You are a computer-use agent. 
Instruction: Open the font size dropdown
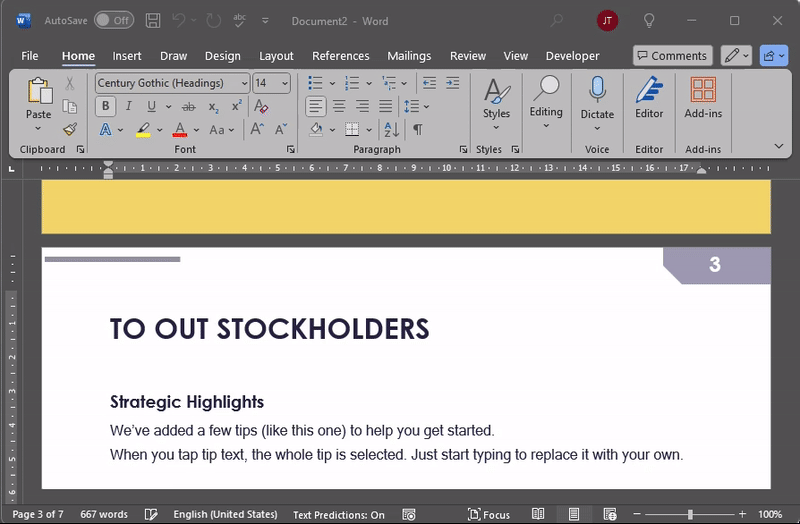coord(285,83)
